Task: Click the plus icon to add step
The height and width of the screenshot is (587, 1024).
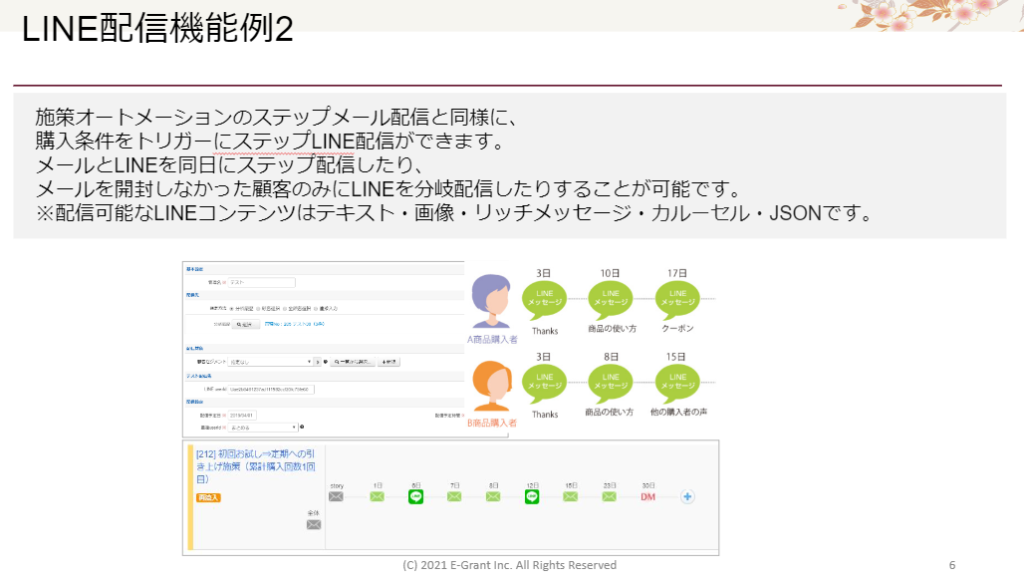Action: point(687,496)
